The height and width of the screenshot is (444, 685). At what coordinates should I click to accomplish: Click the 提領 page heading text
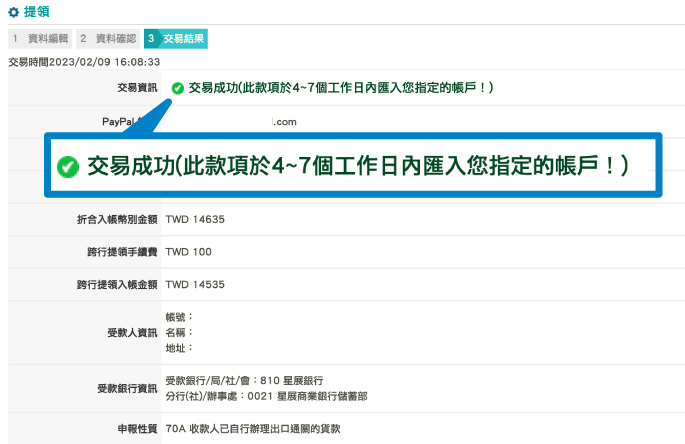(37, 12)
